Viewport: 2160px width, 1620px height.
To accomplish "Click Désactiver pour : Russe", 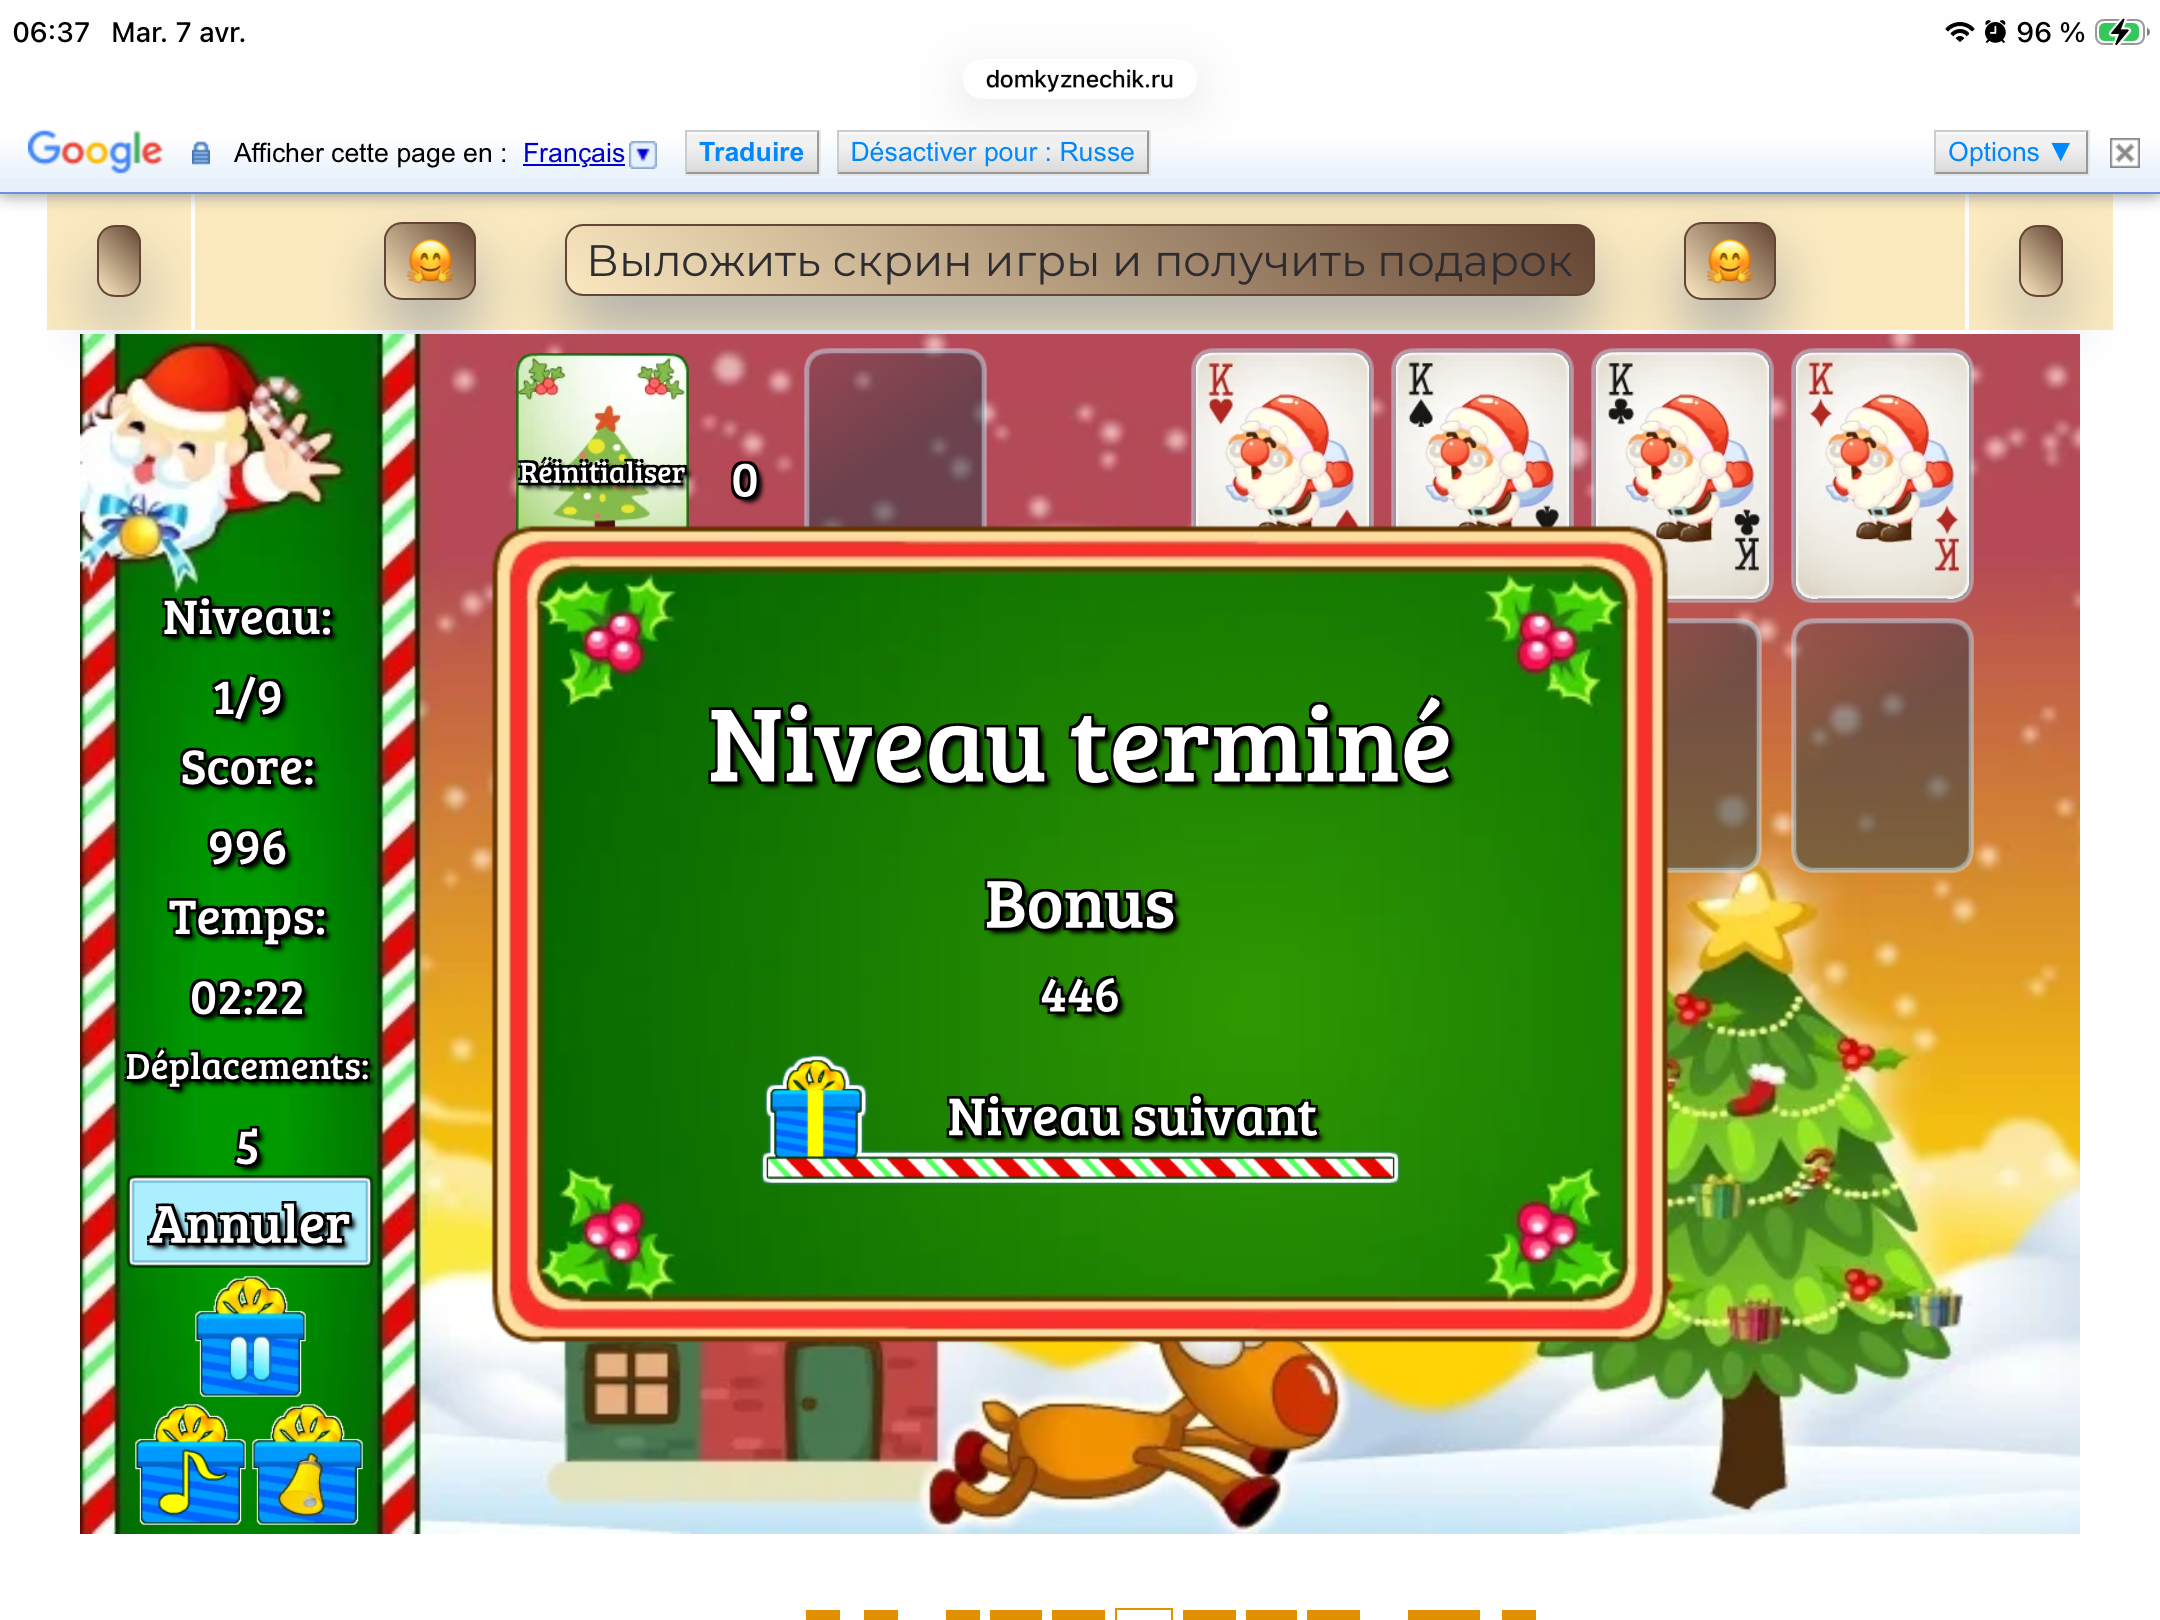I will [x=992, y=152].
